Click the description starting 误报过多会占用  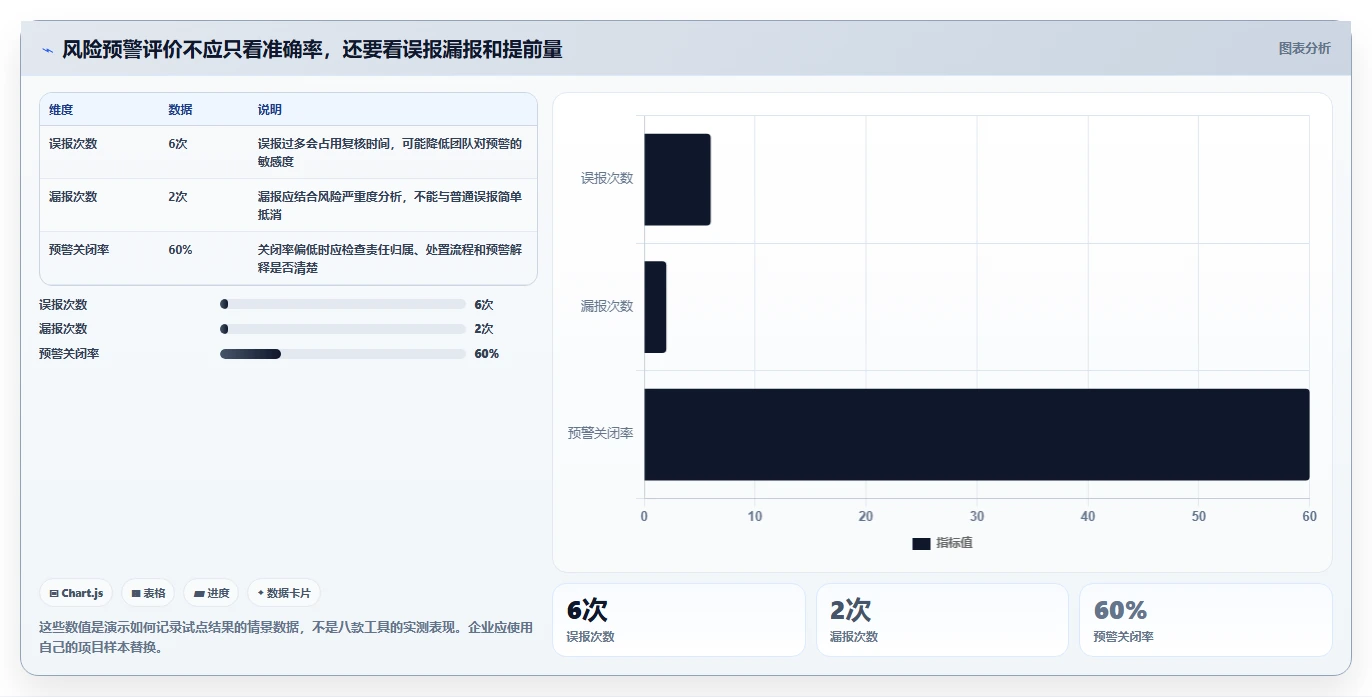[390, 153]
